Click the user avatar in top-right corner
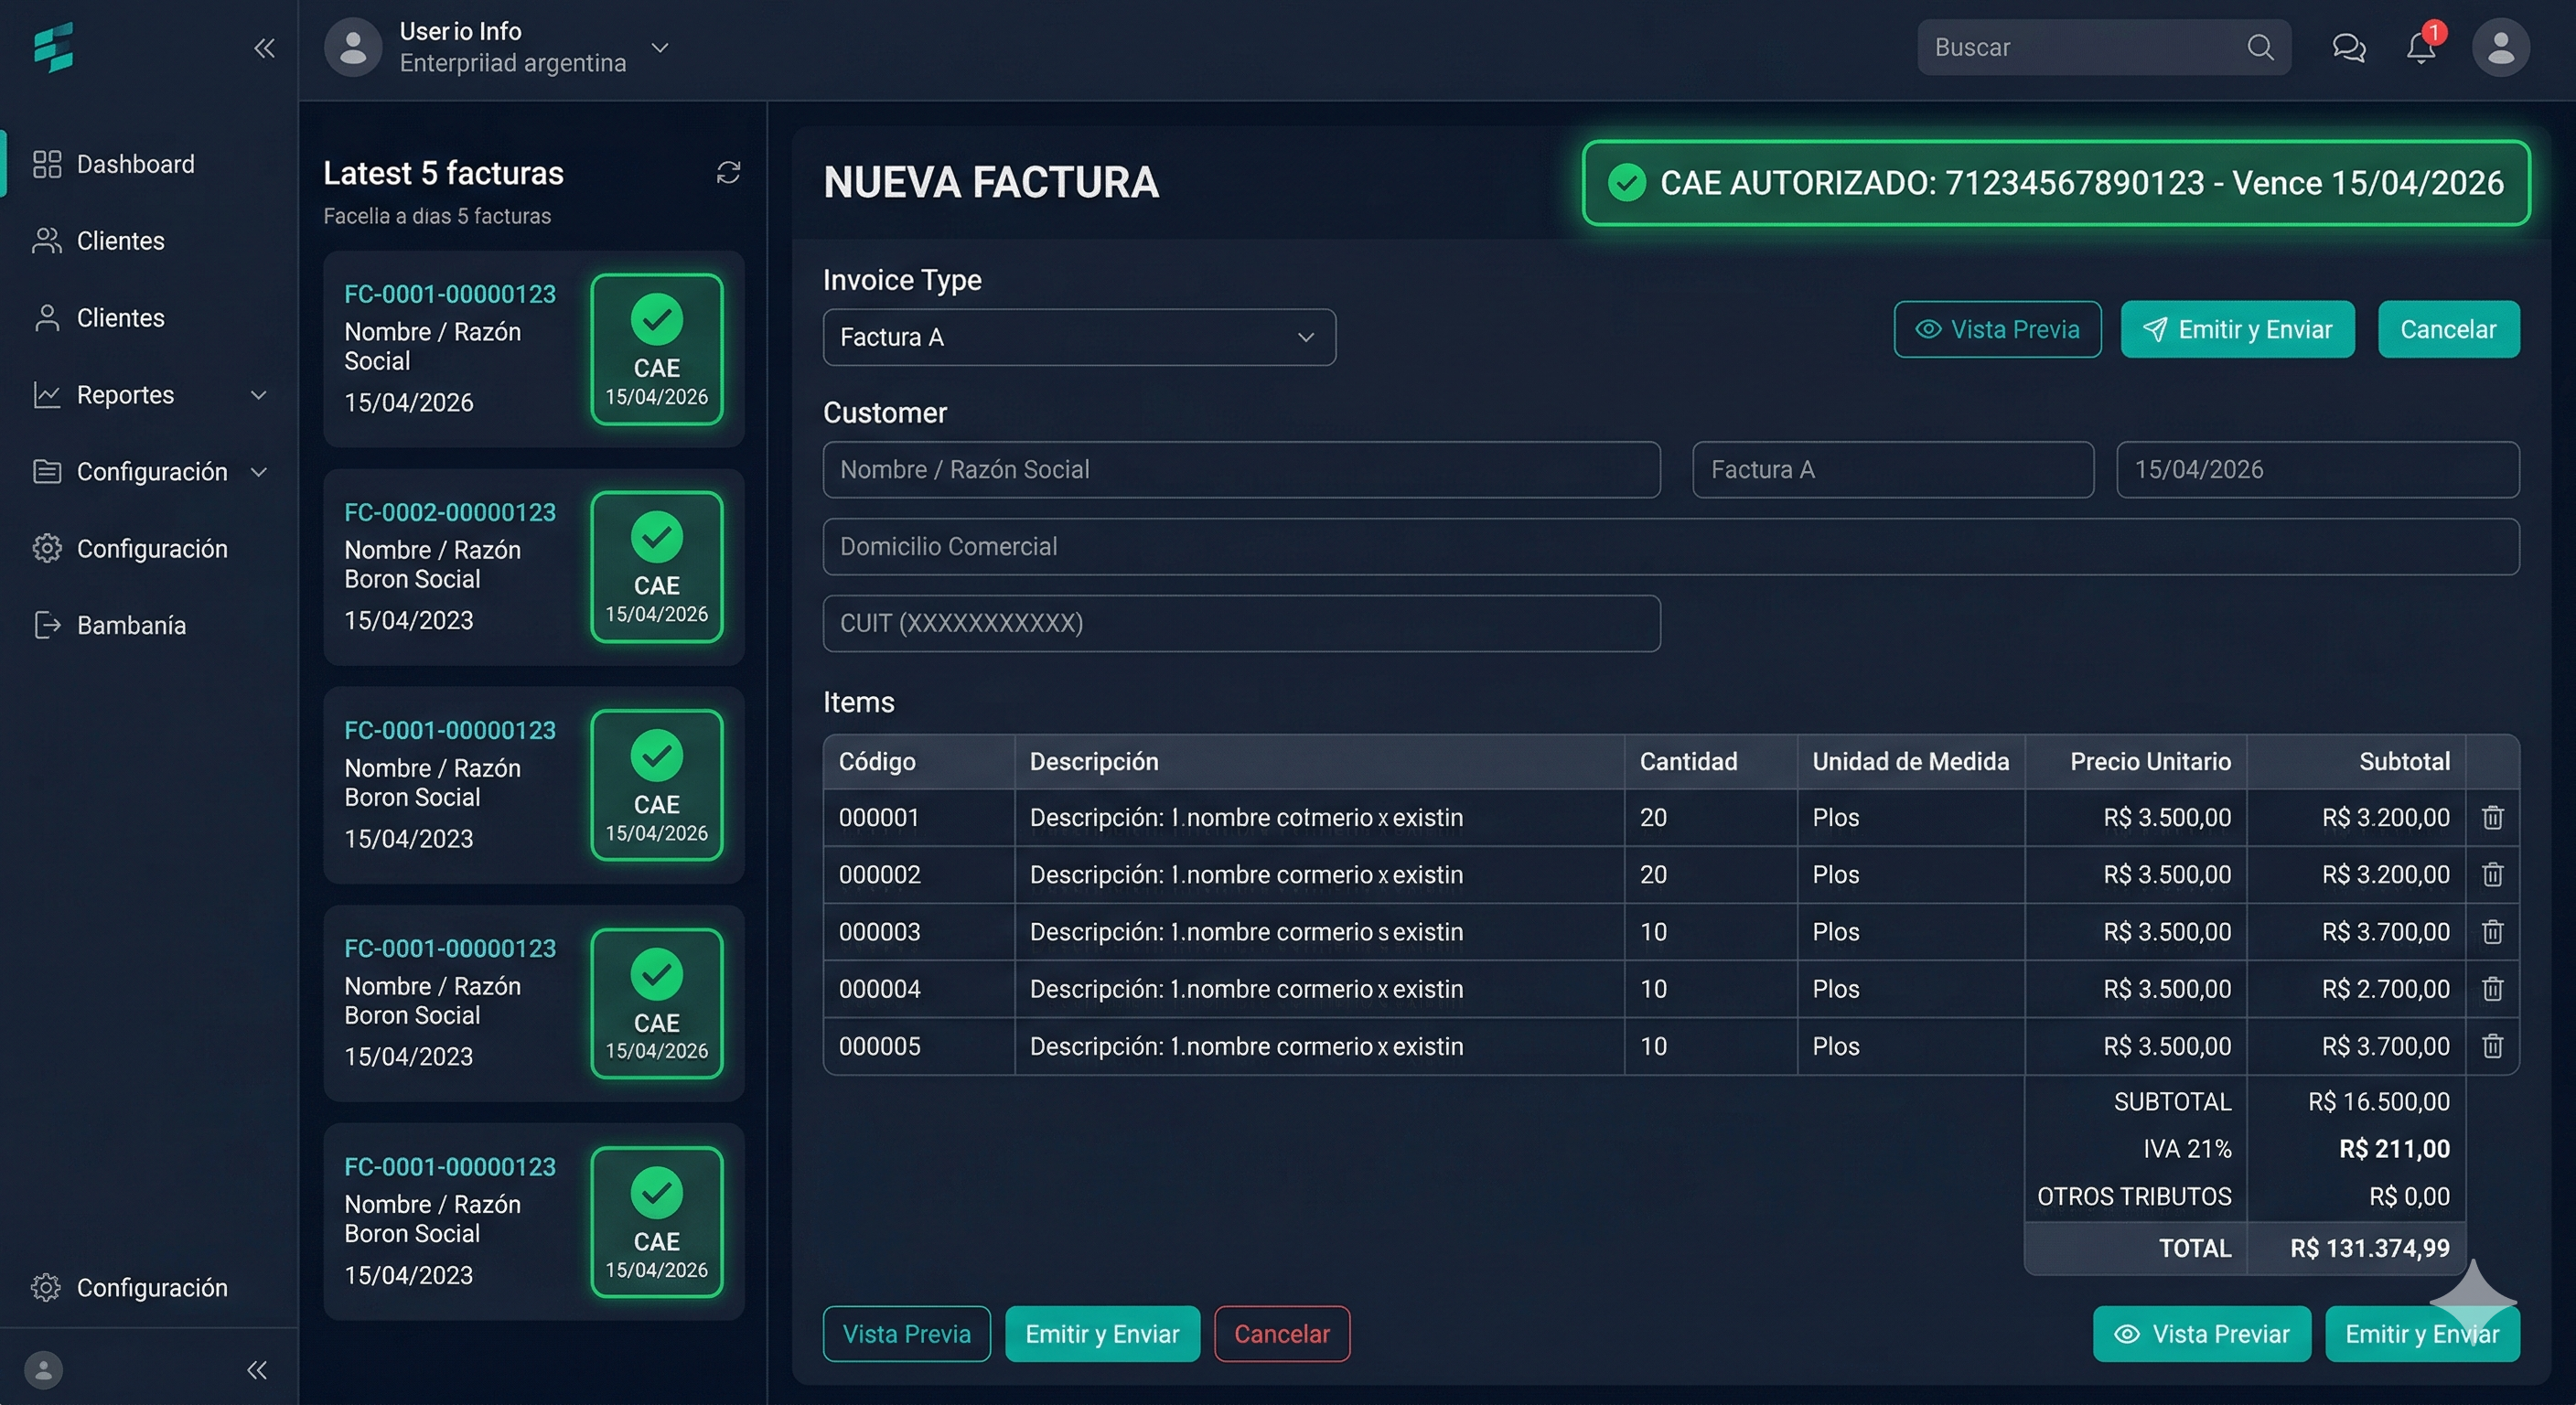This screenshot has height=1405, width=2576. (2500, 46)
